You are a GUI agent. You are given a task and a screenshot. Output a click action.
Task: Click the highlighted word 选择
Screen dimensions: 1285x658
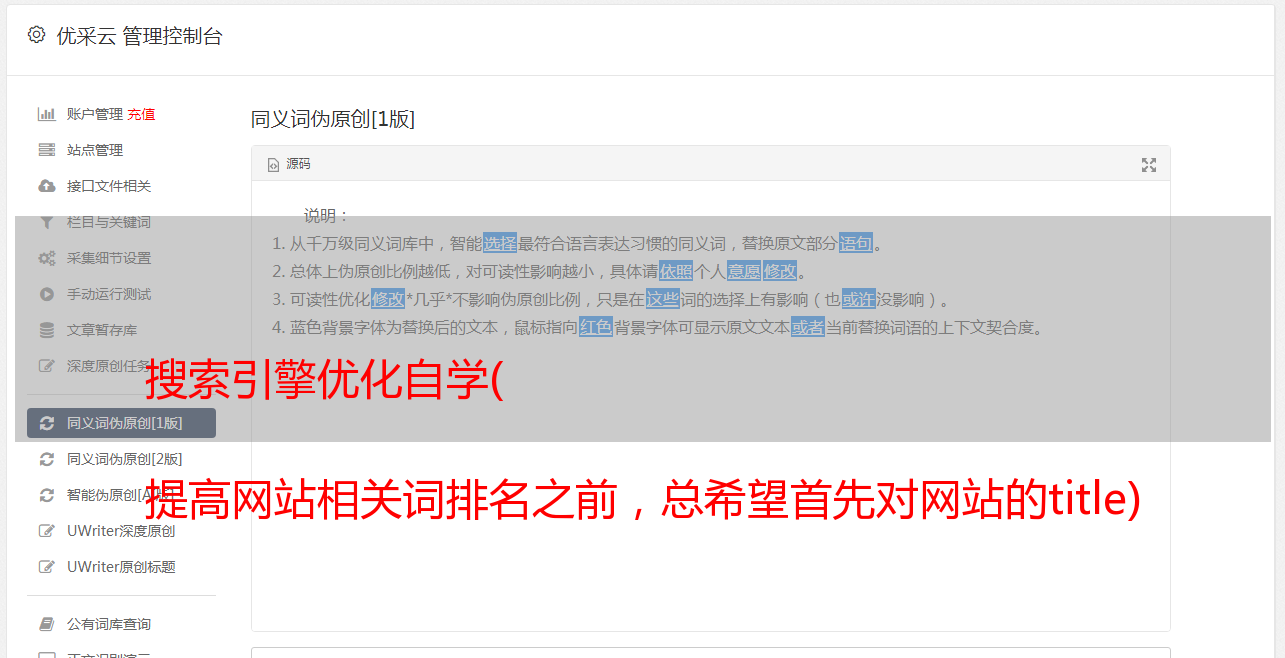point(500,243)
